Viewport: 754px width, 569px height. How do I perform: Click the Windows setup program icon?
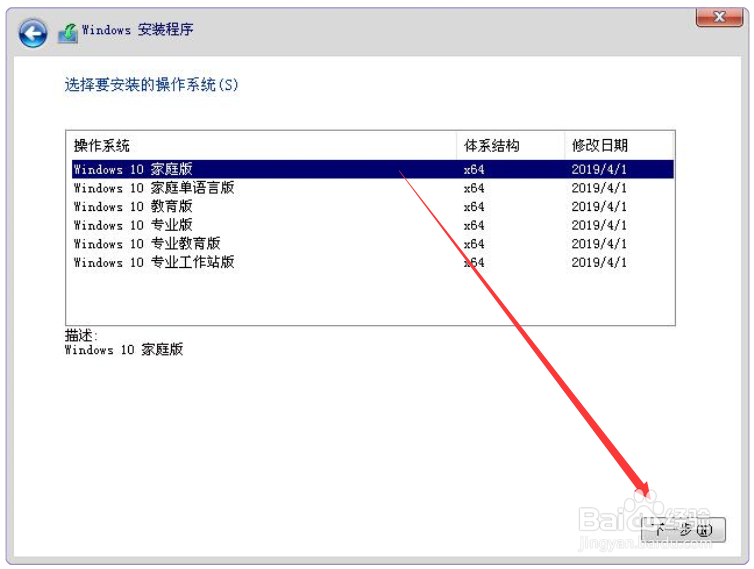[68, 33]
